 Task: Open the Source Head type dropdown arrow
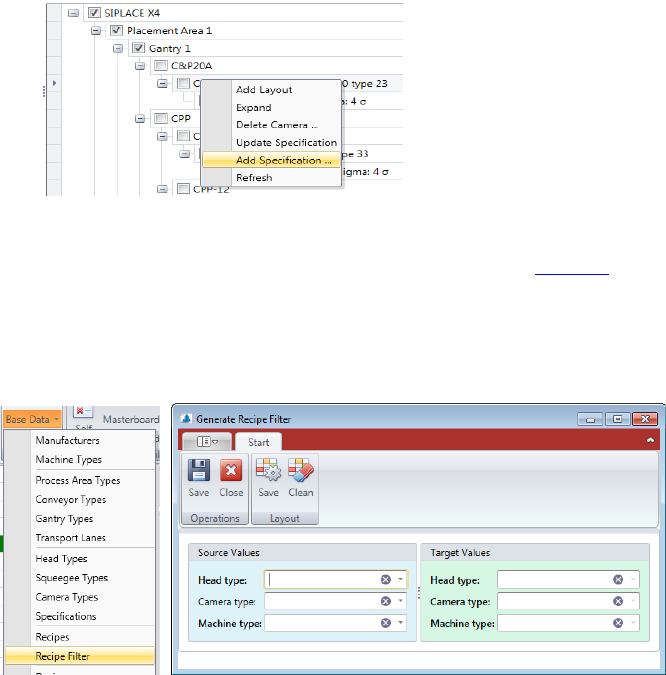point(400,579)
